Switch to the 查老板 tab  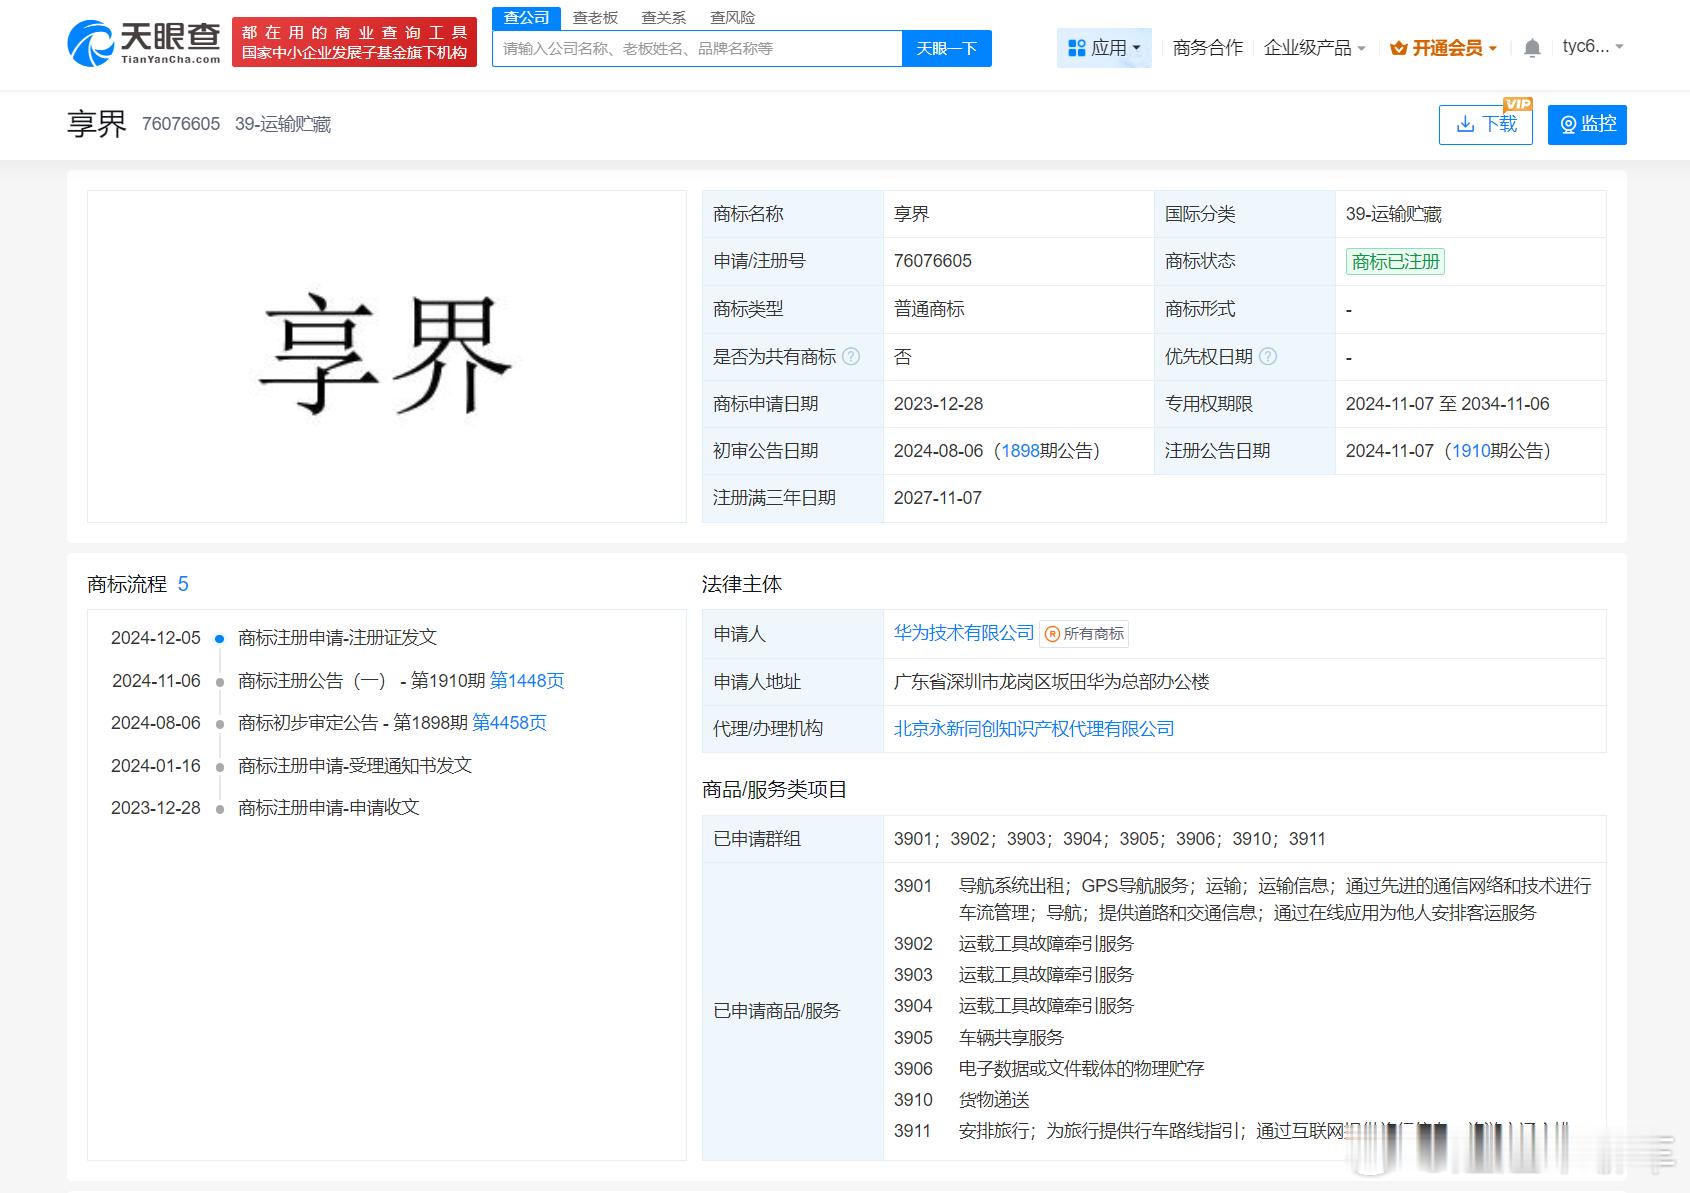[595, 18]
